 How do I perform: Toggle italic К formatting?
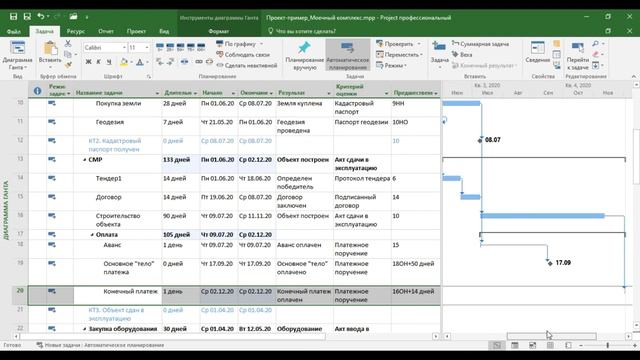click(98, 62)
